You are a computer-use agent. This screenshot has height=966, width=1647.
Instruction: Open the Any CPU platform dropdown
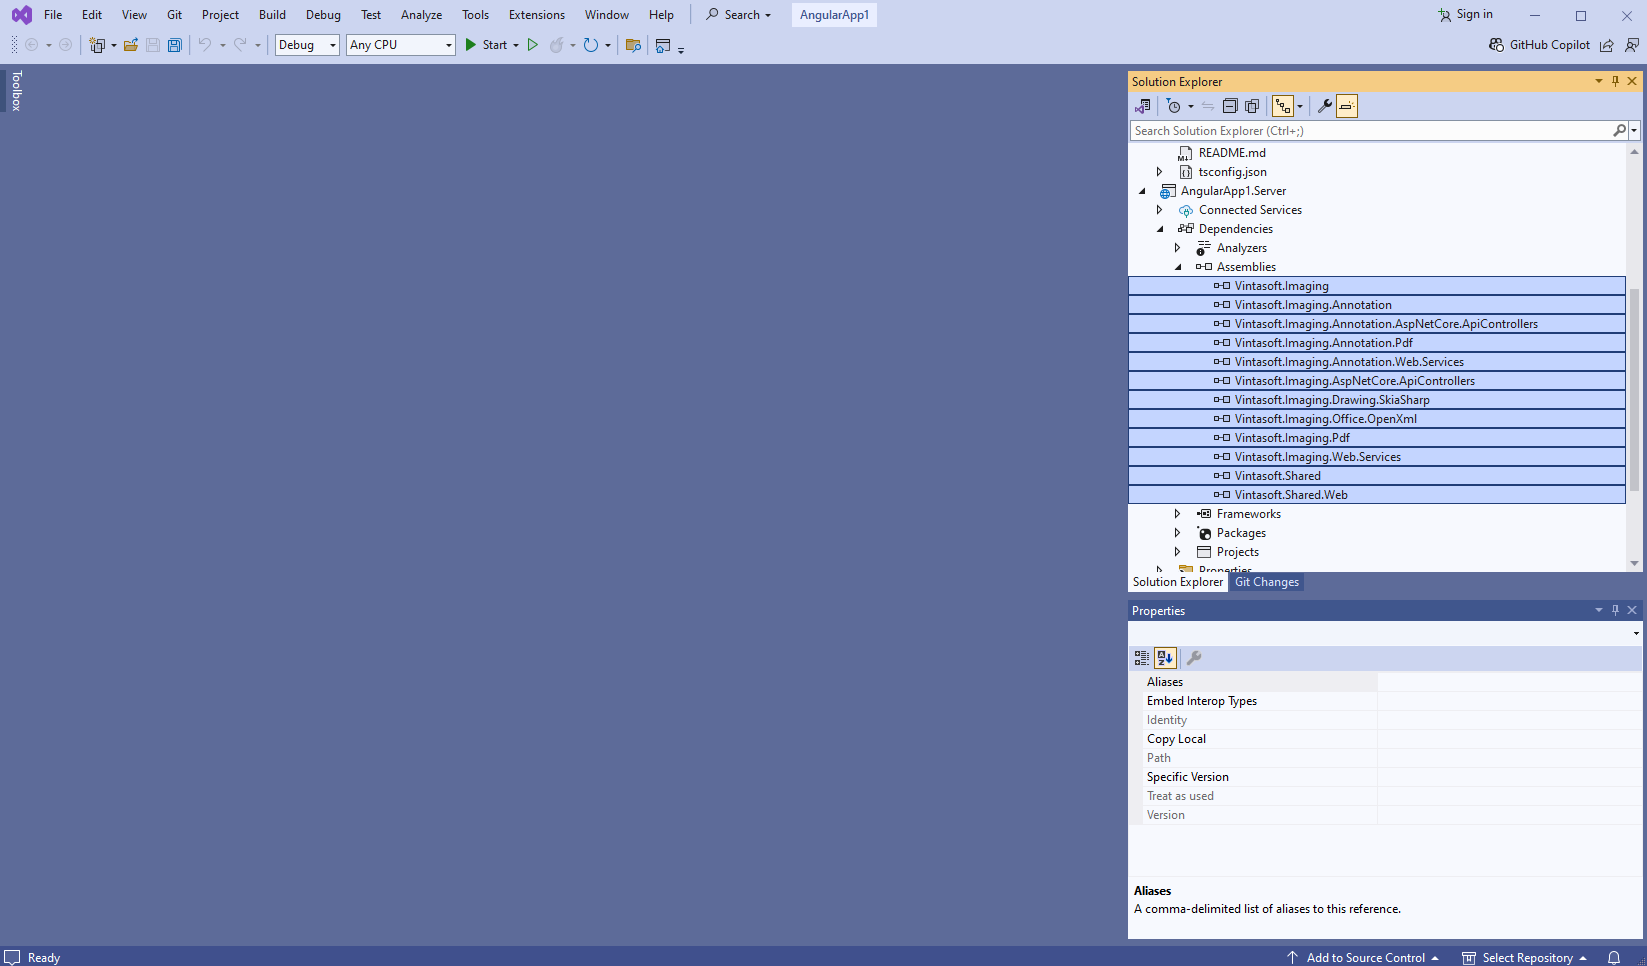pyautogui.click(x=401, y=45)
